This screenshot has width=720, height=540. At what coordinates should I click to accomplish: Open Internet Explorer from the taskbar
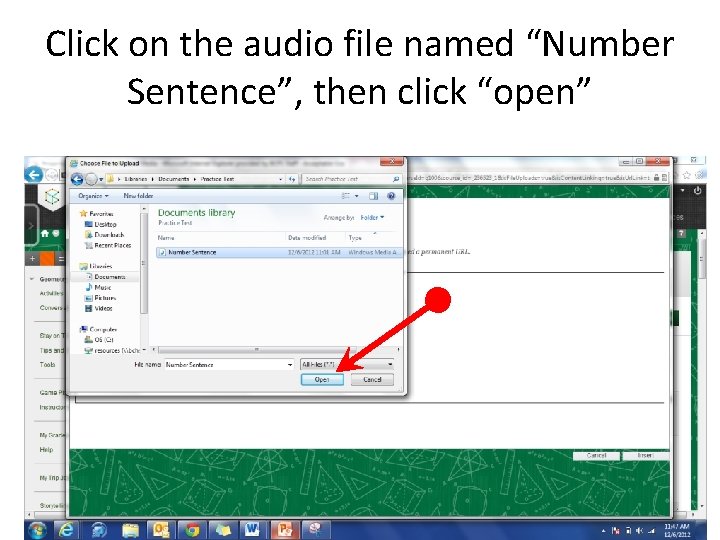[67, 530]
